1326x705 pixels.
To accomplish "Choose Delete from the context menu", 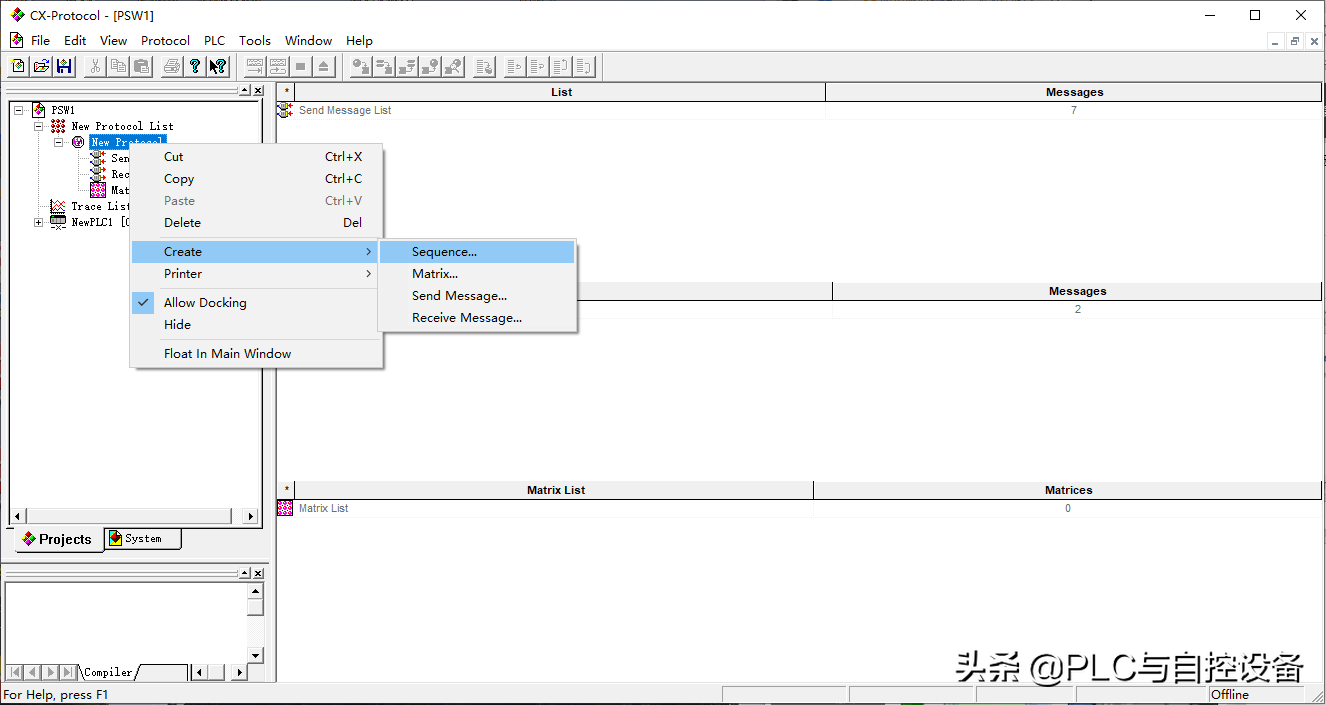I will (x=257, y=223).
